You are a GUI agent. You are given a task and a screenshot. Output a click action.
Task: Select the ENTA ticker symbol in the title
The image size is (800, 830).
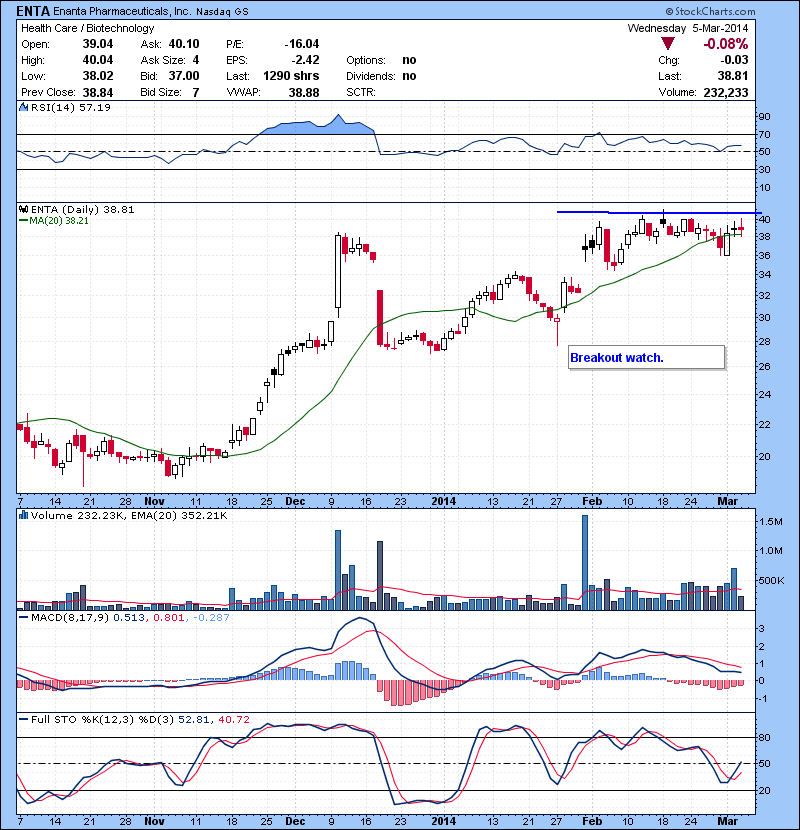coord(33,11)
